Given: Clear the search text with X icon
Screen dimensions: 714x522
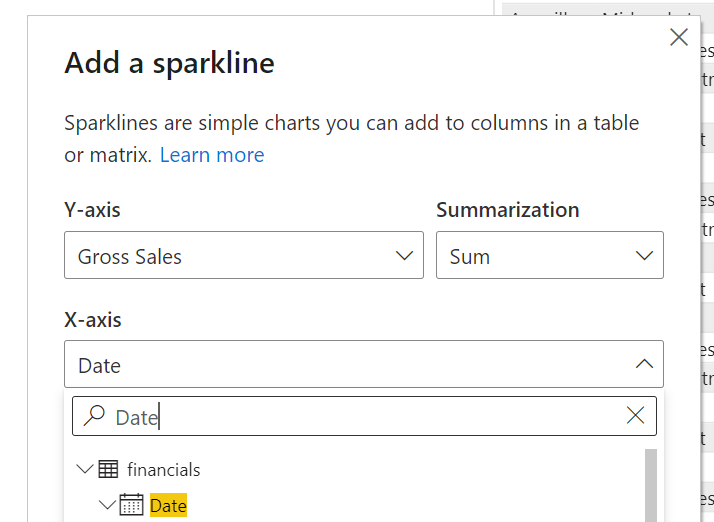Looking at the screenshot, I should (635, 416).
